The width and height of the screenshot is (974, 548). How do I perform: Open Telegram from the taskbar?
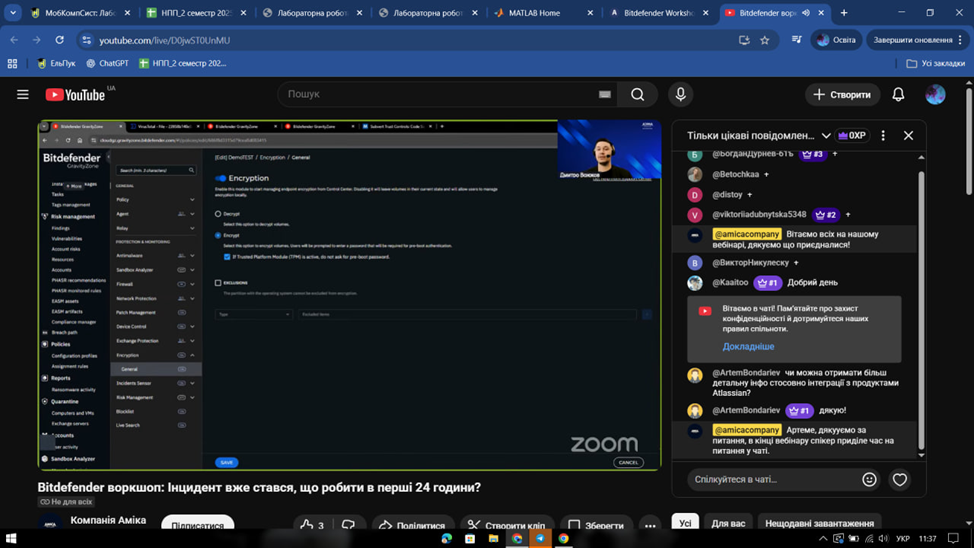[x=540, y=538]
